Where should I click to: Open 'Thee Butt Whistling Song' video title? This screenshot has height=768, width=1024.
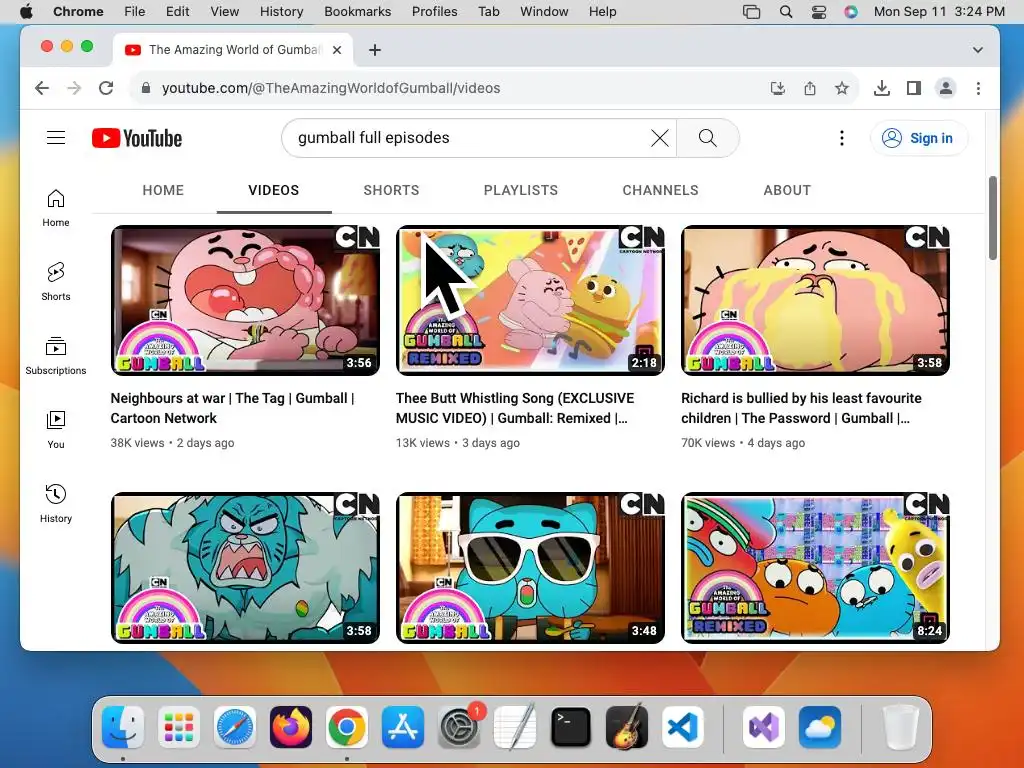pyautogui.click(x=515, y=408)
